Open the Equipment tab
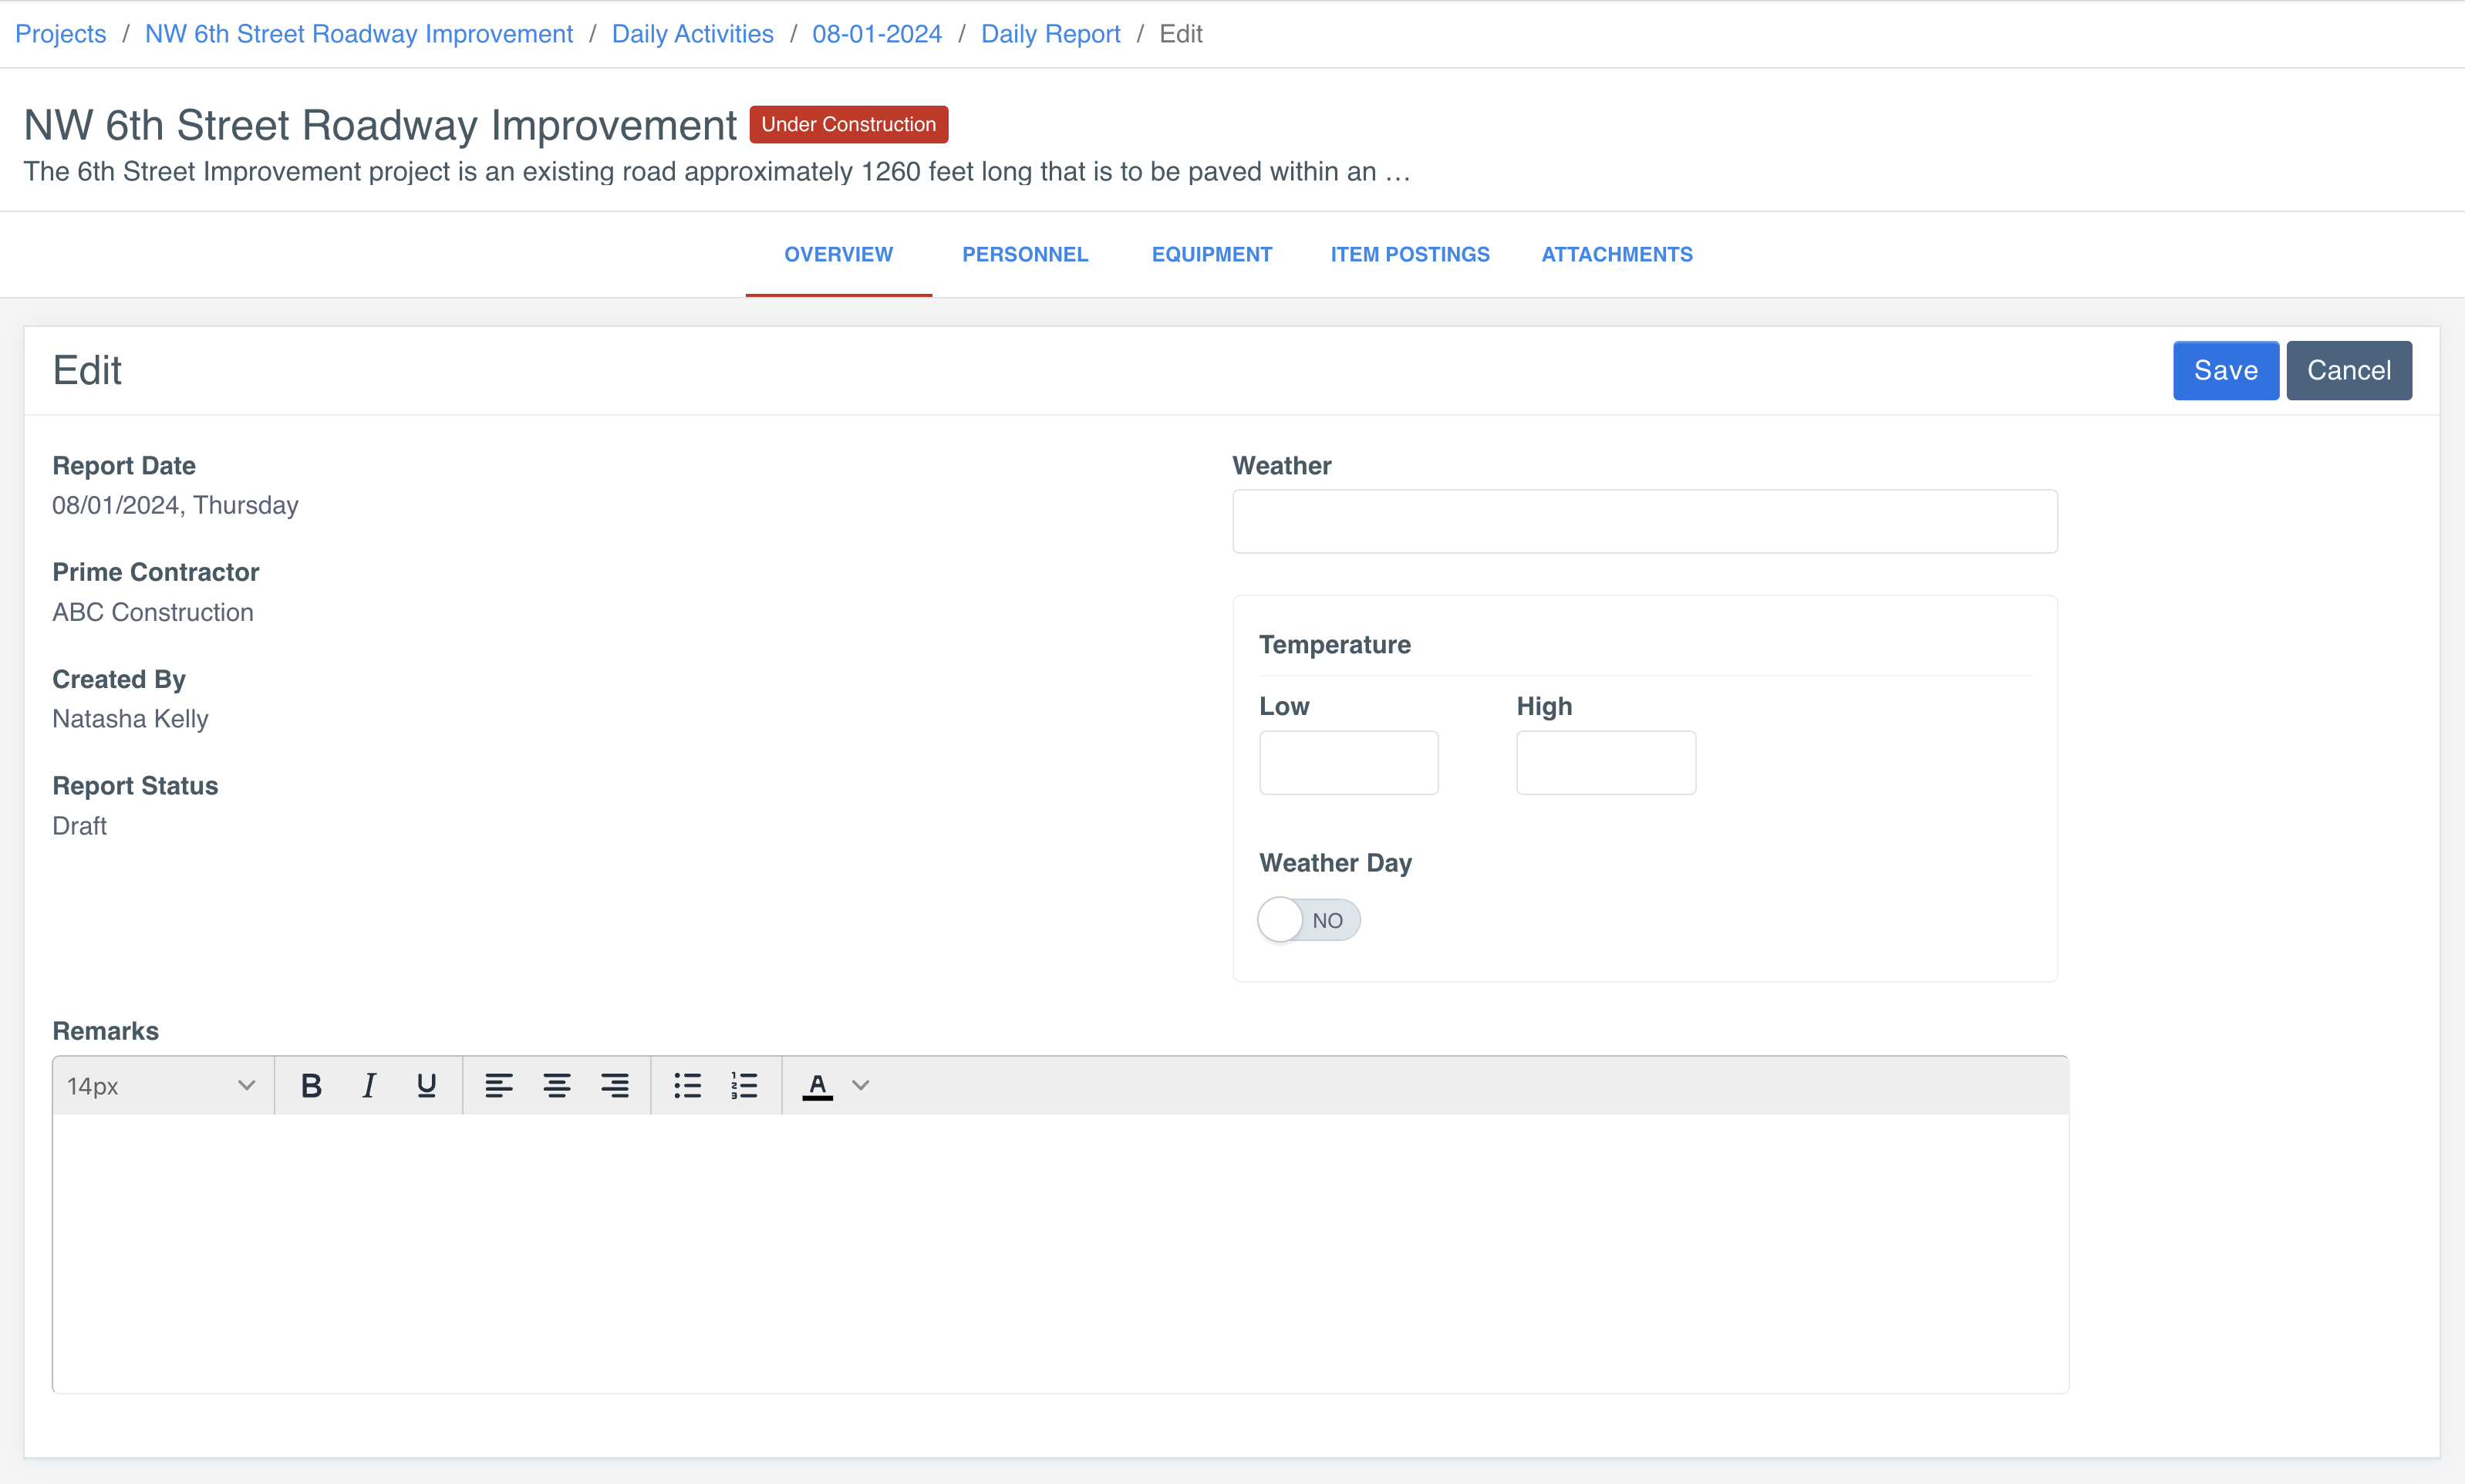The image size is (2465, 1484). [x=1211, y=254]
